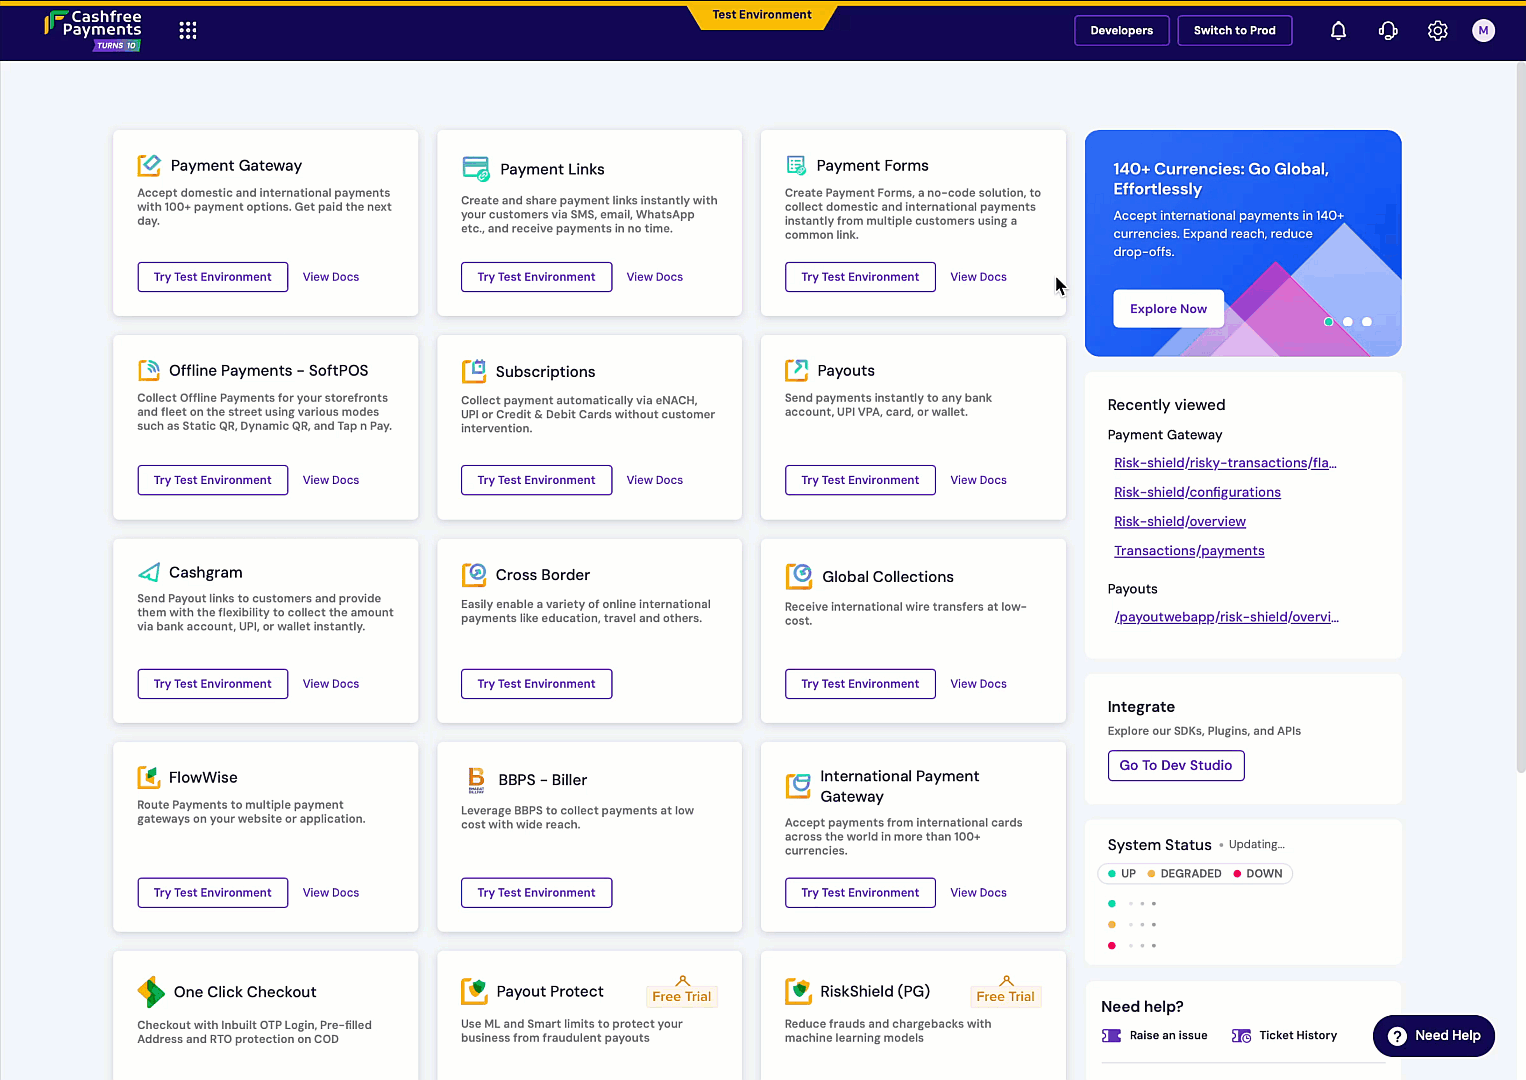The width and height of the screenshot is (1526, 1080).
Task: Click the Payment Links product icon
Action: 476,169
